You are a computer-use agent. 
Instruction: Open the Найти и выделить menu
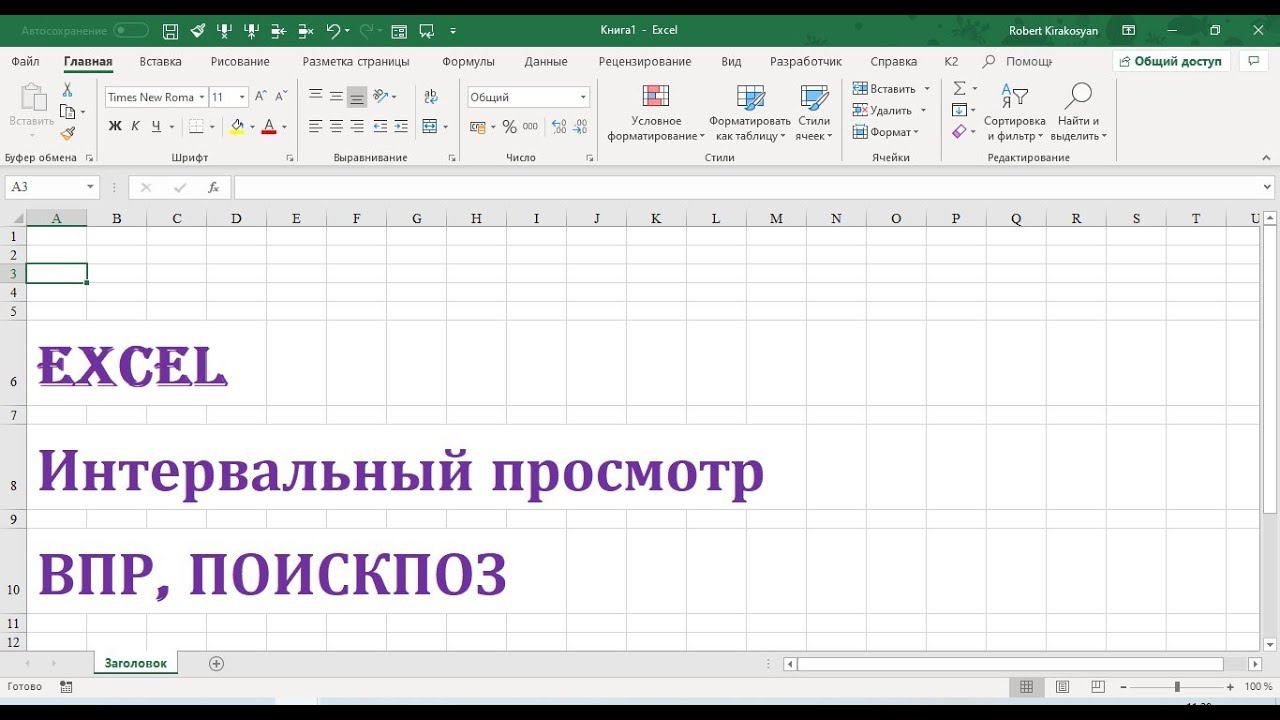pos(1078,112)
